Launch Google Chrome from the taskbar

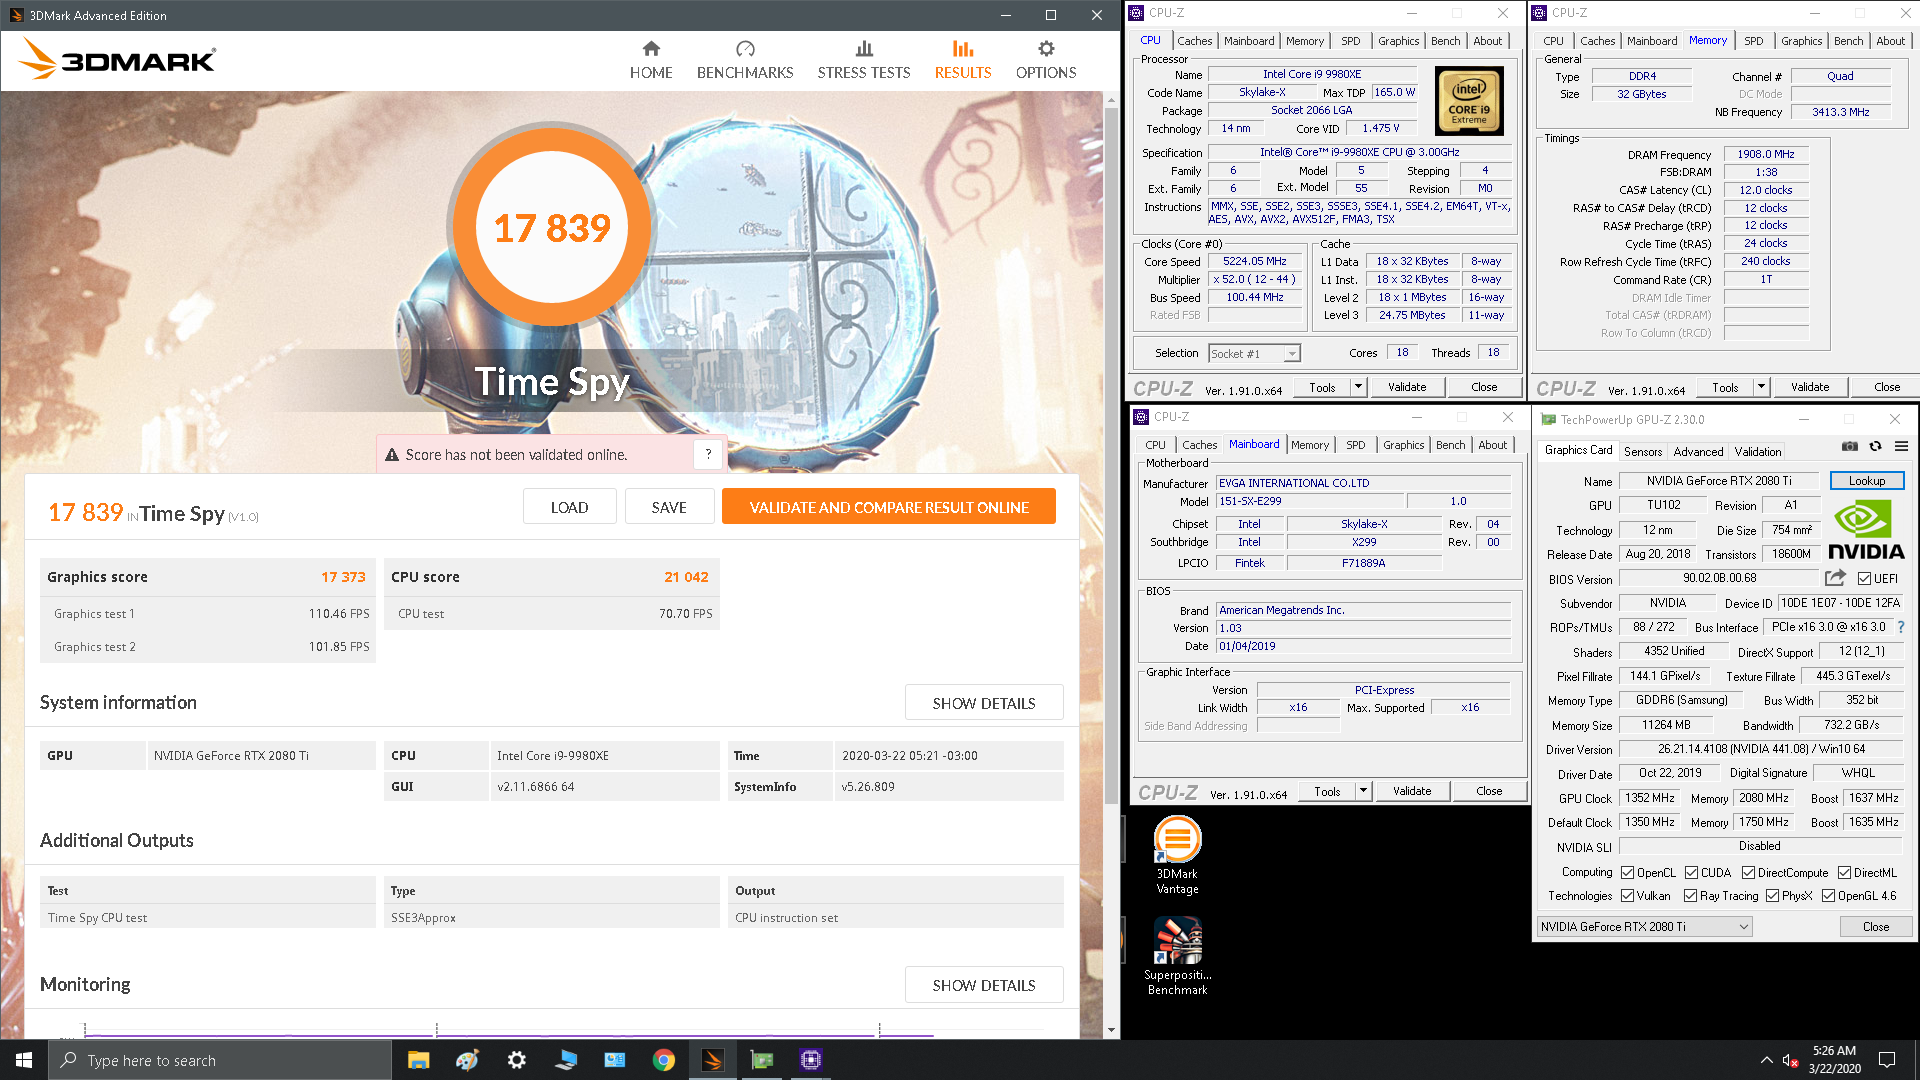664,1060
